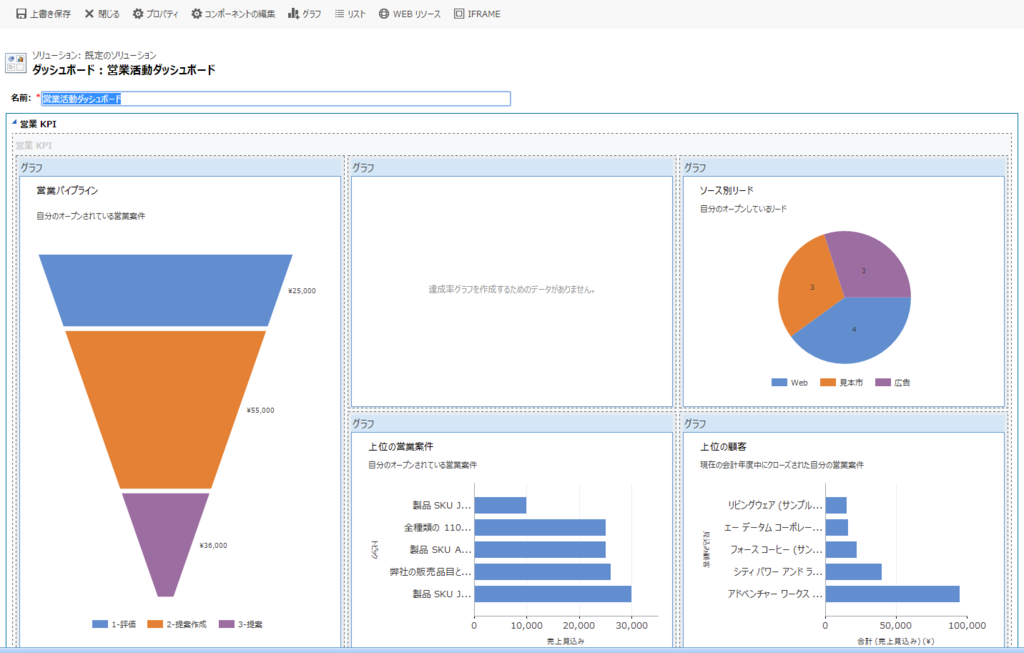The height and width of the screenshot is (653, 1024).
Task: Click the エー データム コーポレー… bar
Action: coord(837,528)
